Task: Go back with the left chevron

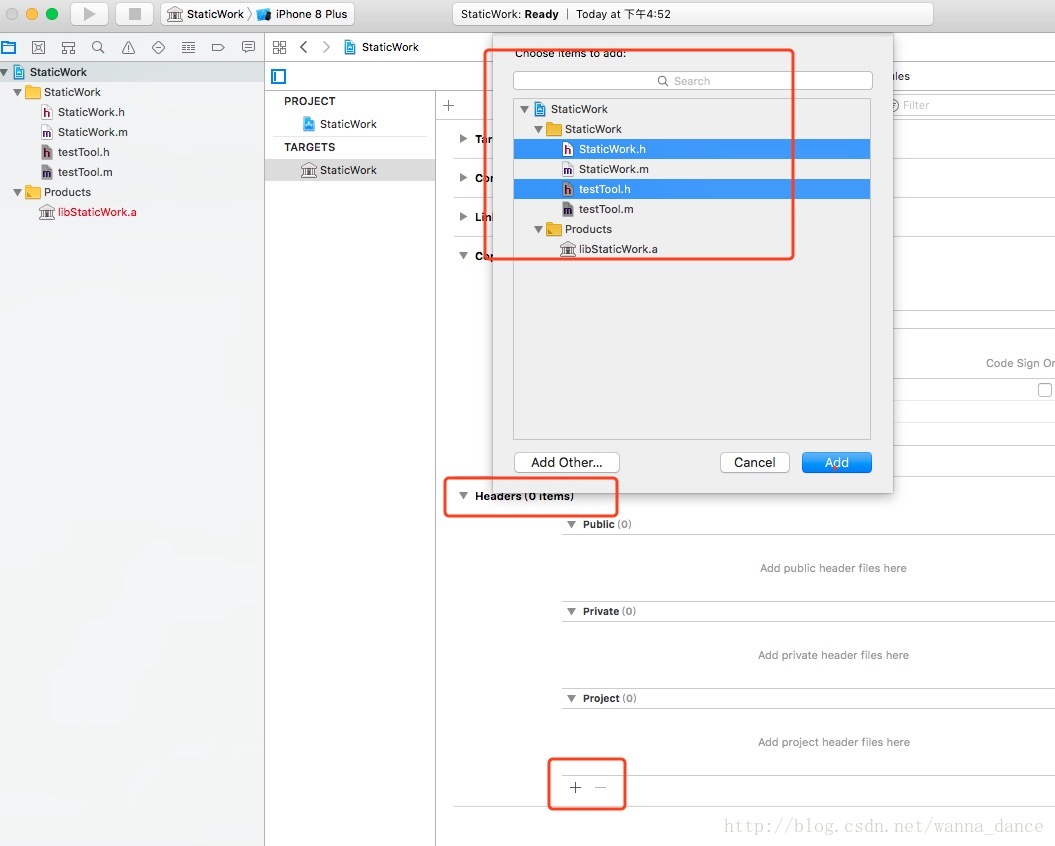Action: pyautogui.click(x=303, y=47)
